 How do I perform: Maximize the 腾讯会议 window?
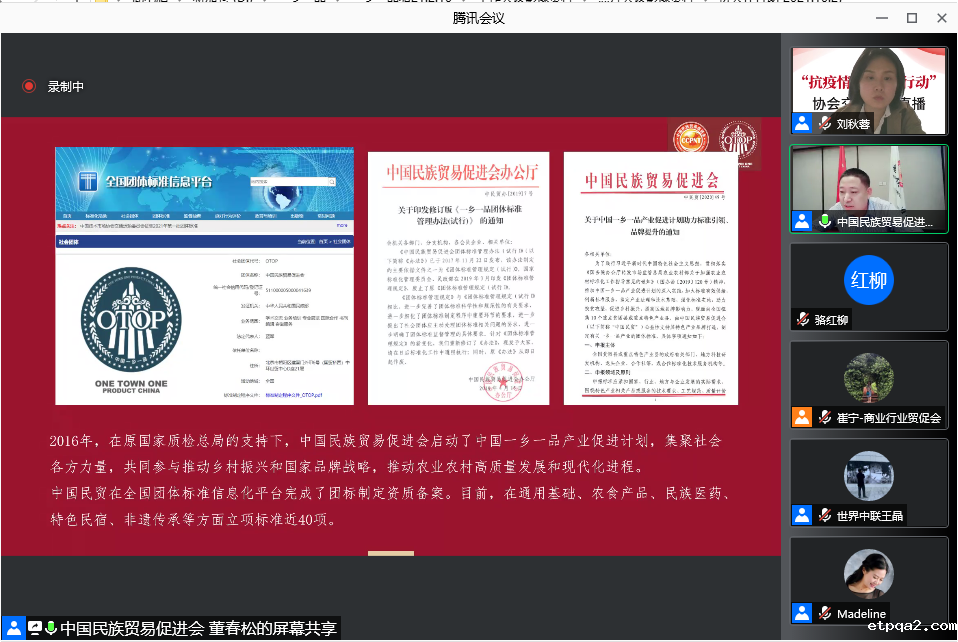click(911, 18)
